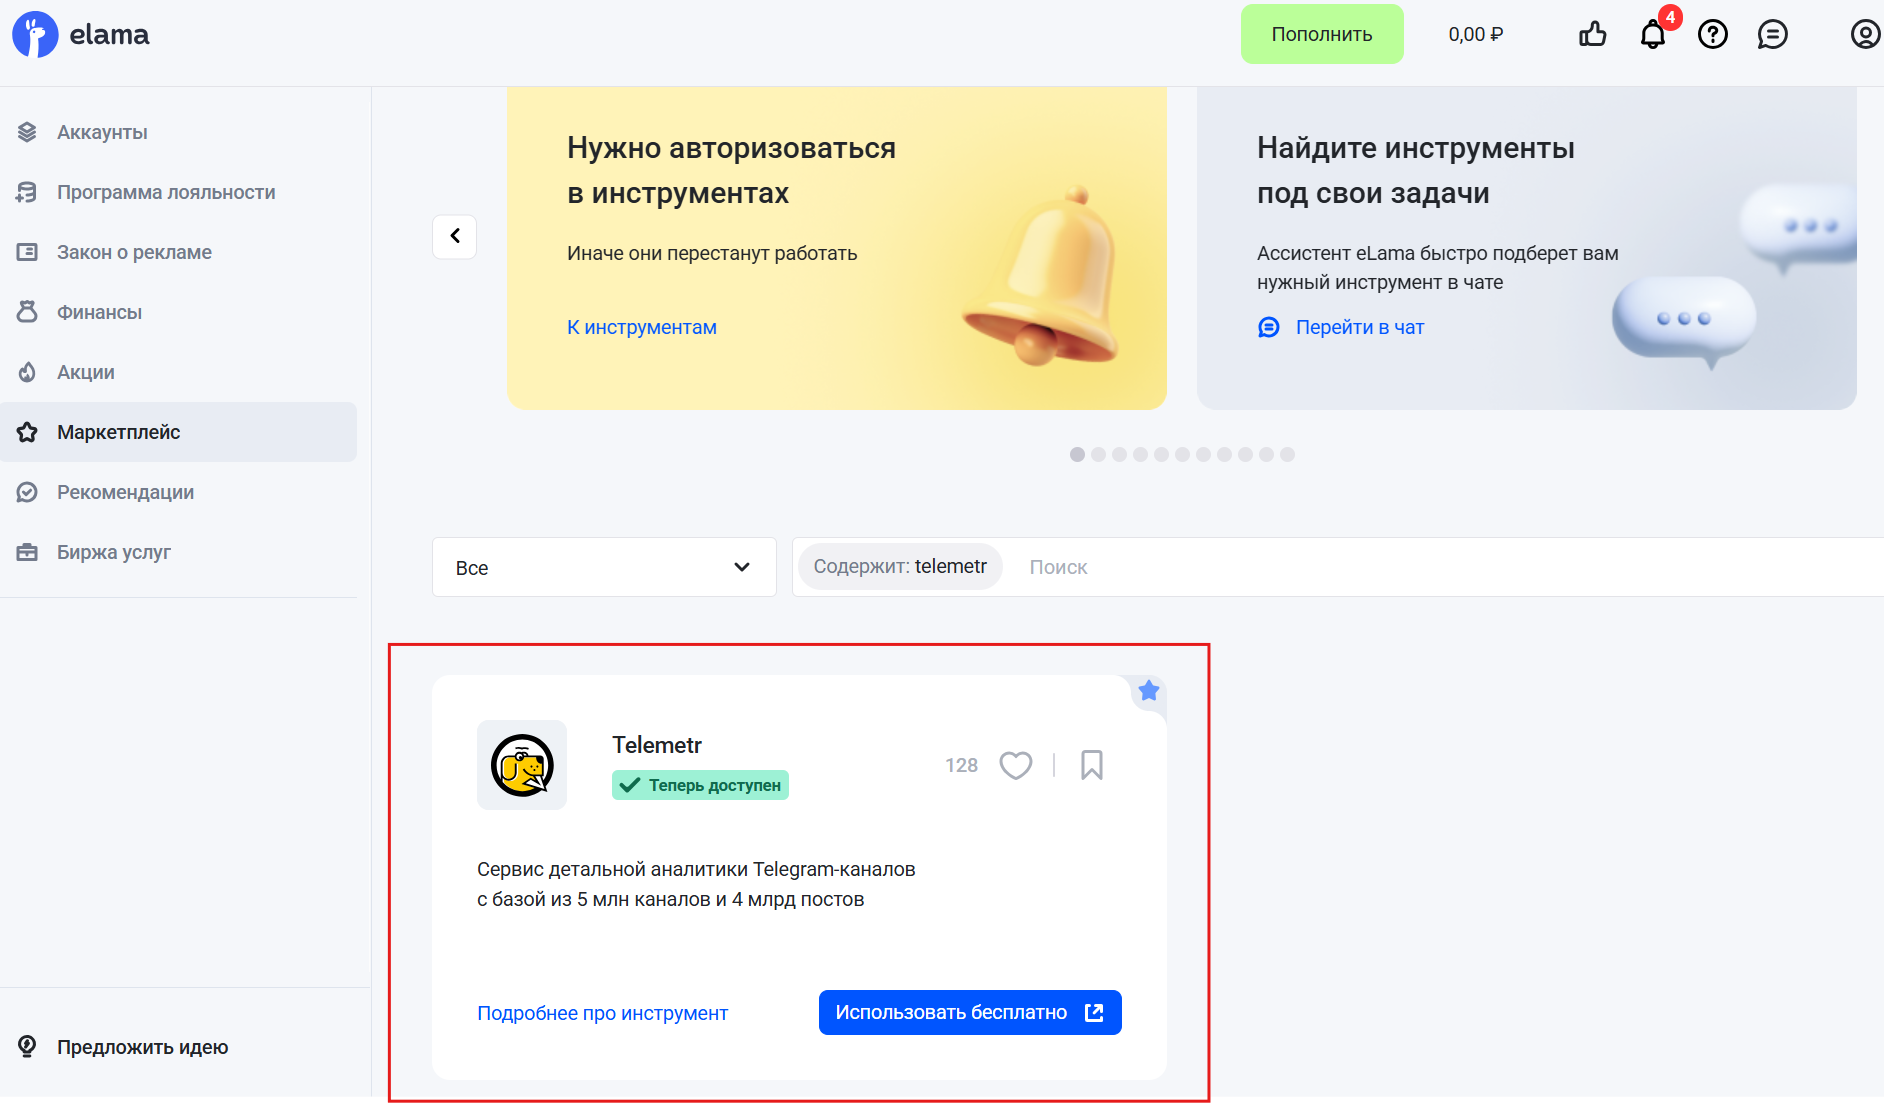Open the user profile icon
Image resolution: width=1884 pixels, height=1103 pixels.
(x=1864, y=35)
